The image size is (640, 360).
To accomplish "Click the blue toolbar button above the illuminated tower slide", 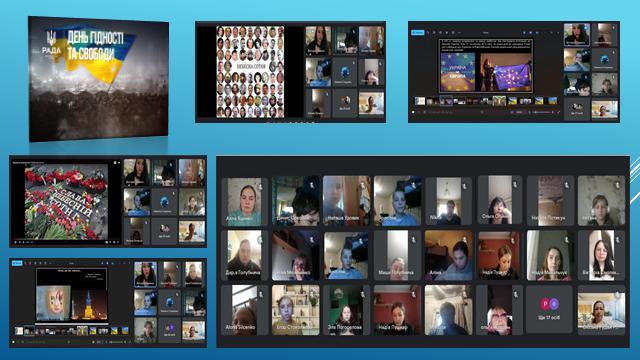I will coord(17,263).
